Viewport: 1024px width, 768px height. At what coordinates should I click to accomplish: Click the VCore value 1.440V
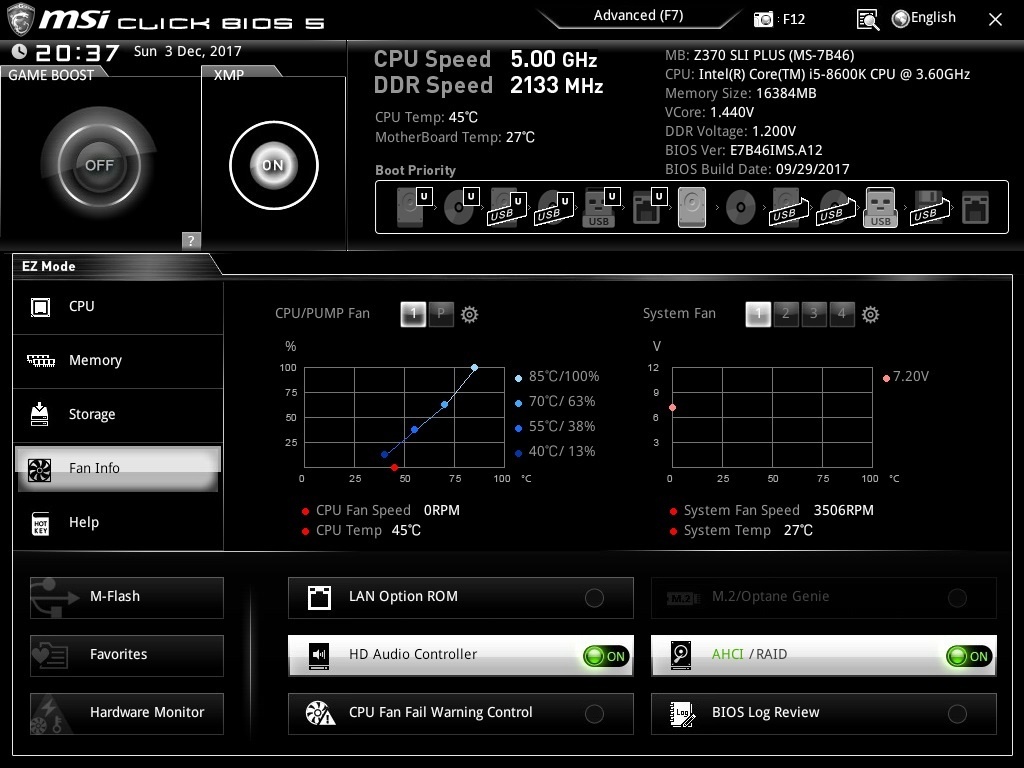(732, 112)
